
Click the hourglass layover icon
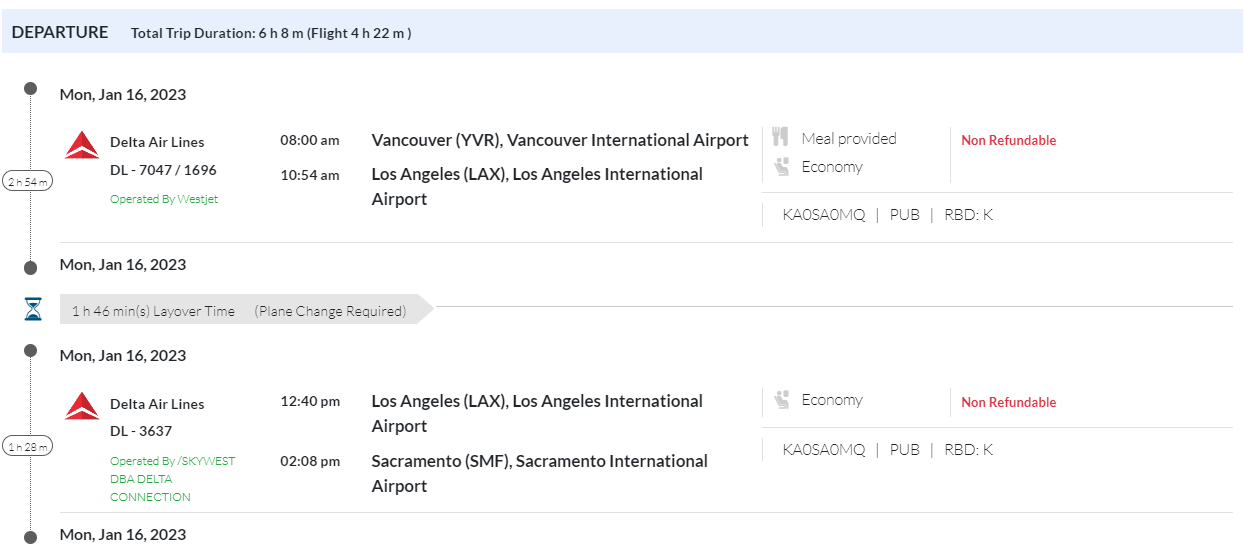coord(33,310)
